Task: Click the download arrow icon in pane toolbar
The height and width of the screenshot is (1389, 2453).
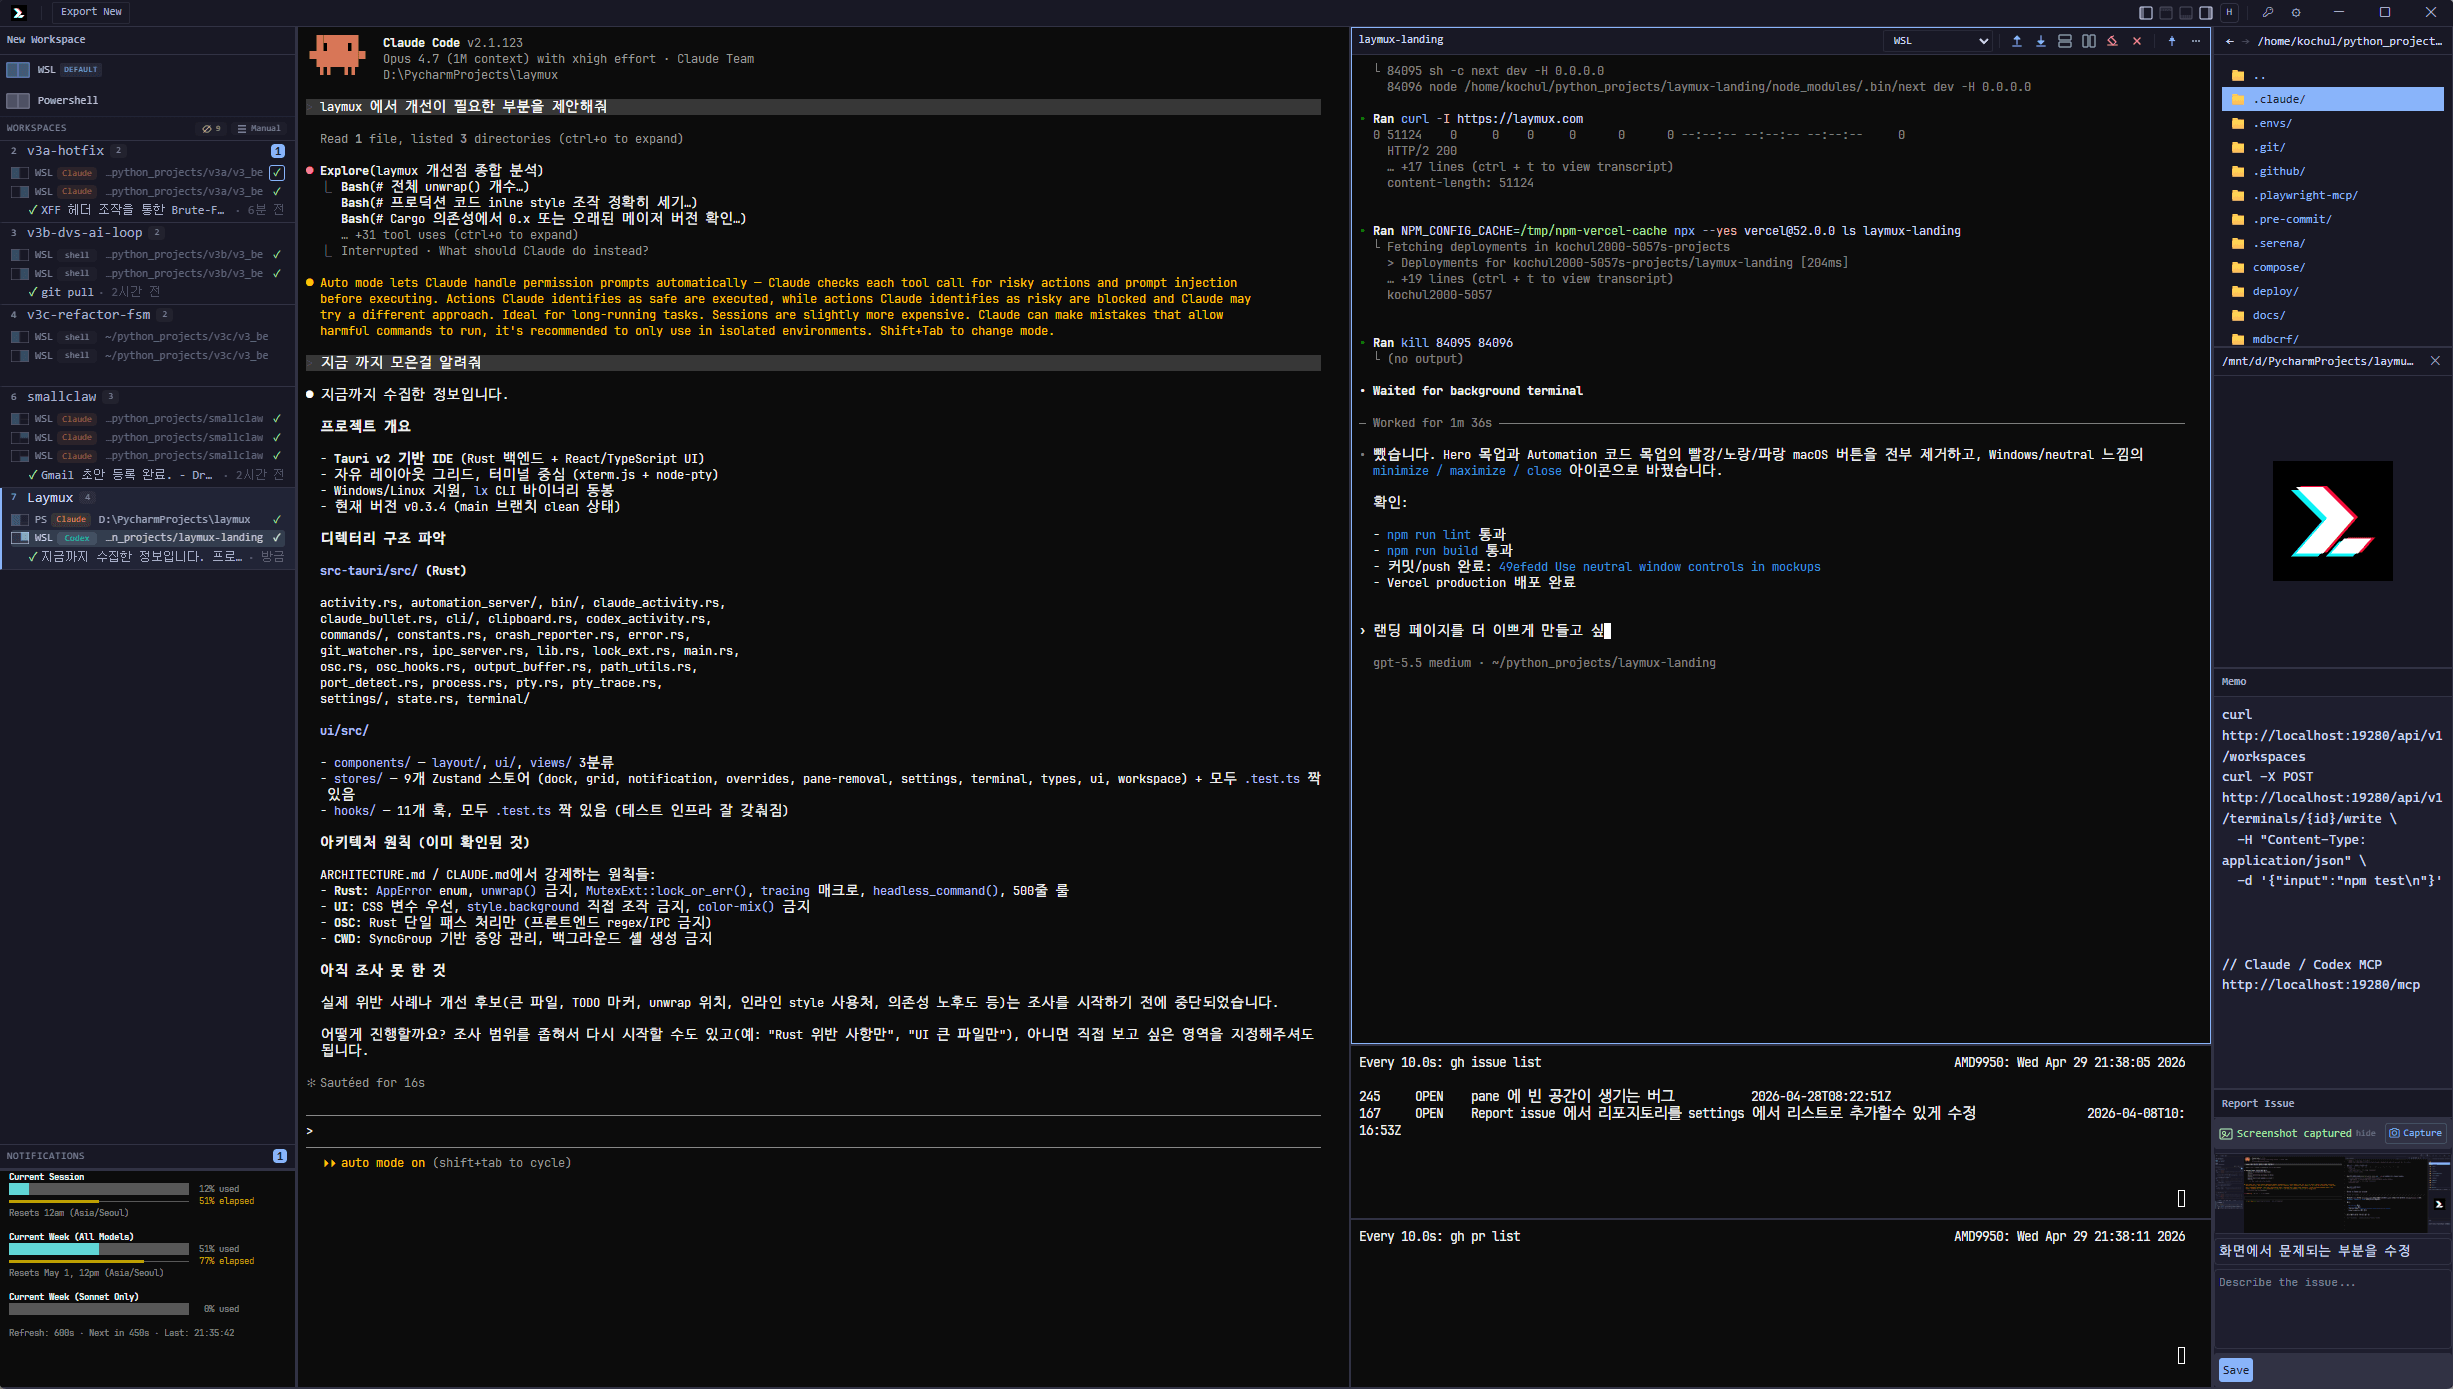Action: [x=2040, y=41]
